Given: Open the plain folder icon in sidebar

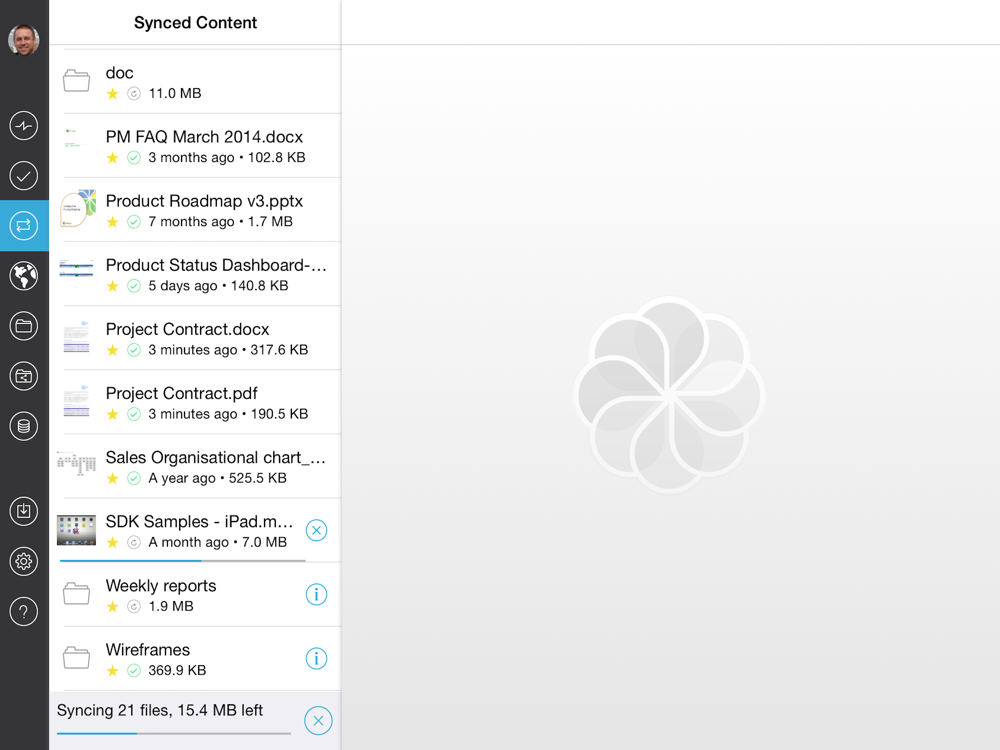Looking at the screenshot, I should 24,326.
